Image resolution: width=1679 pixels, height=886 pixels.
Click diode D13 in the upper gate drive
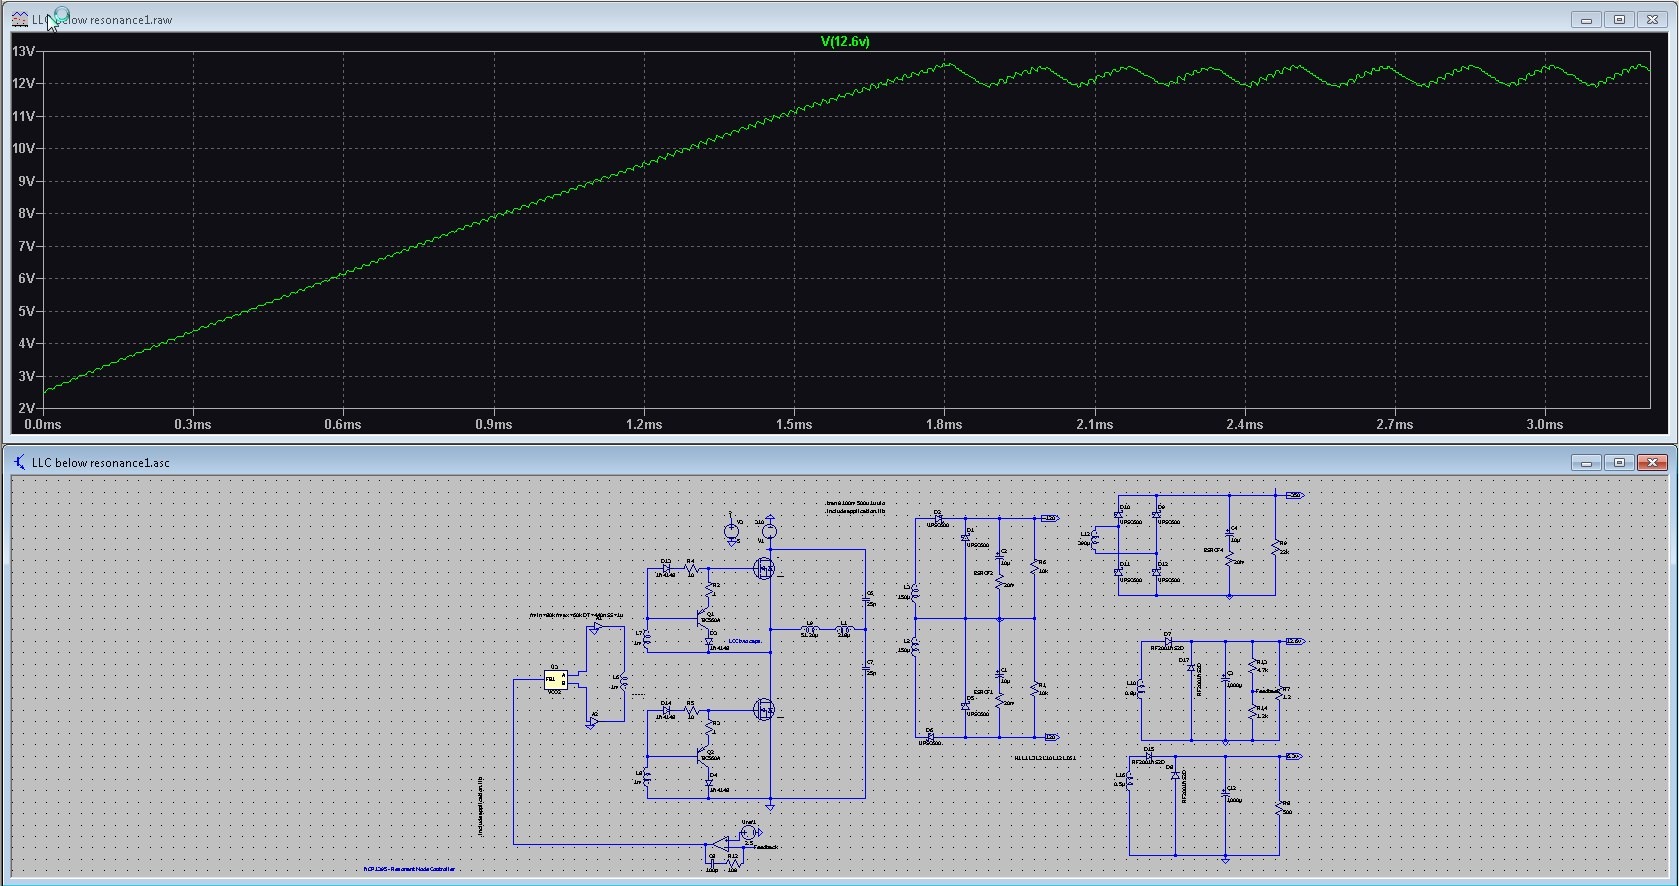tap(666, 568)
